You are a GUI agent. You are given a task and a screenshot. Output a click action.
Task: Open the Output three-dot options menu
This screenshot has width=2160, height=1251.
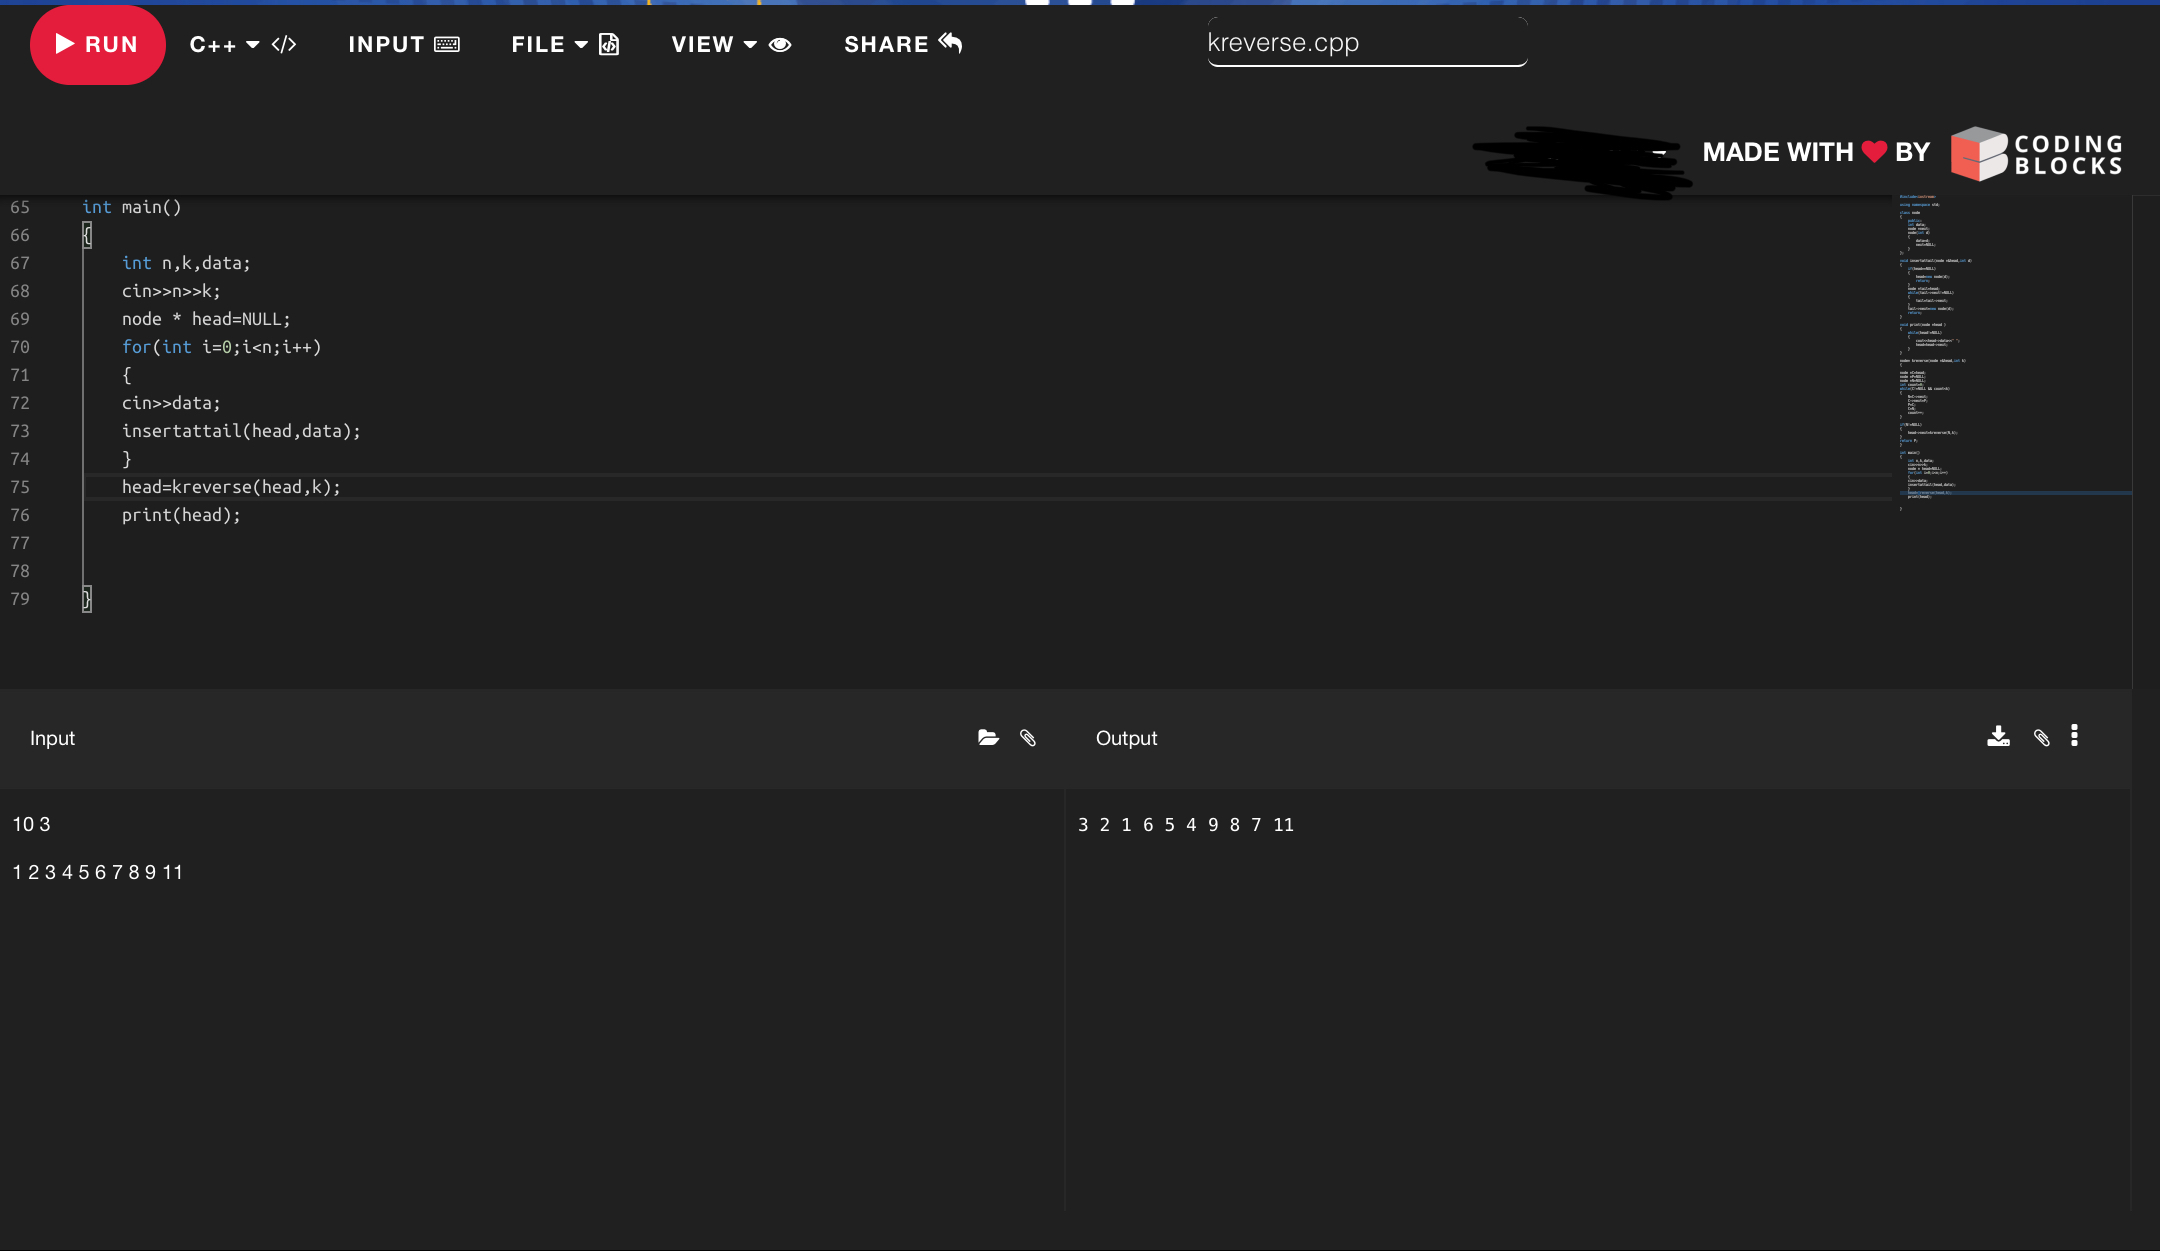pos(2074,736)
